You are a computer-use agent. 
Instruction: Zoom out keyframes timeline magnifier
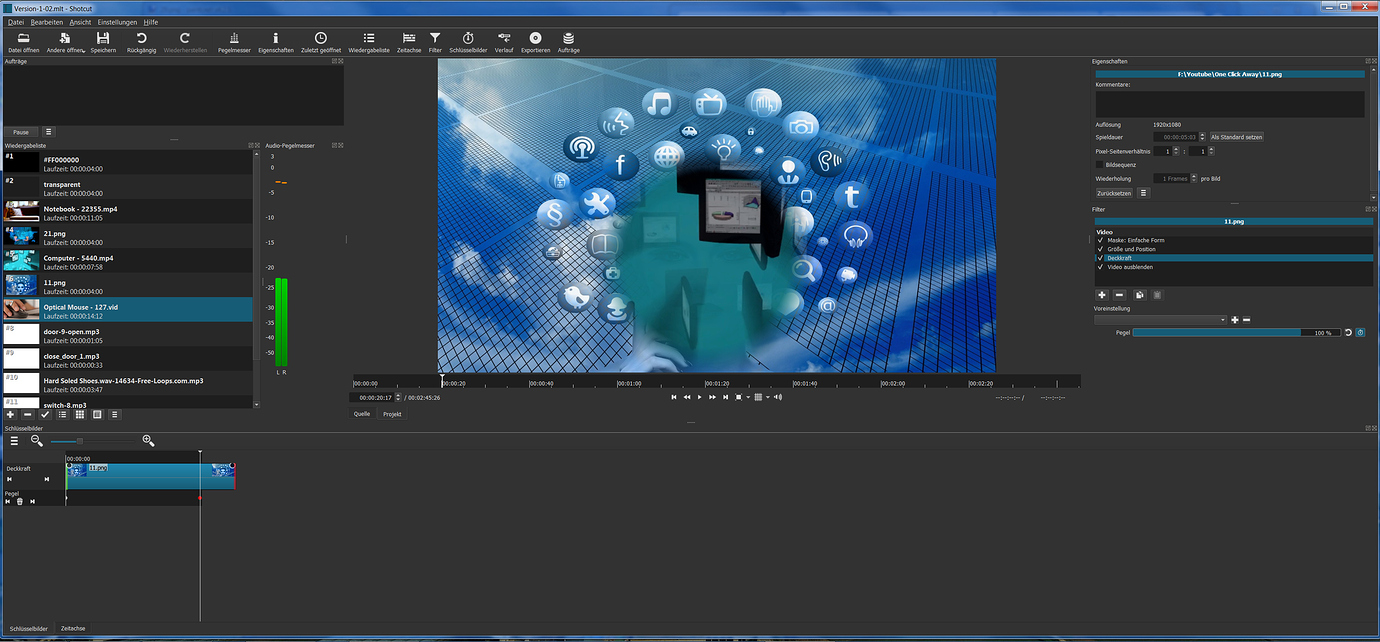click(37, 441)
